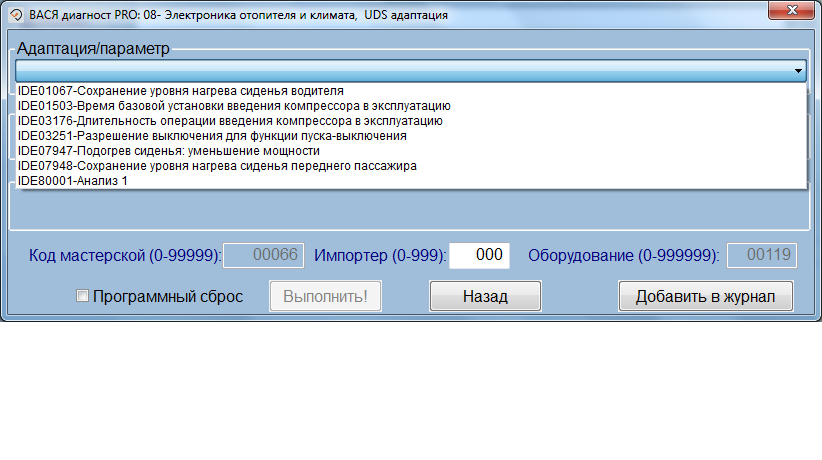Click the Оборудование field showing 00119
The image size is (822, 460).
tap(761, 255)
